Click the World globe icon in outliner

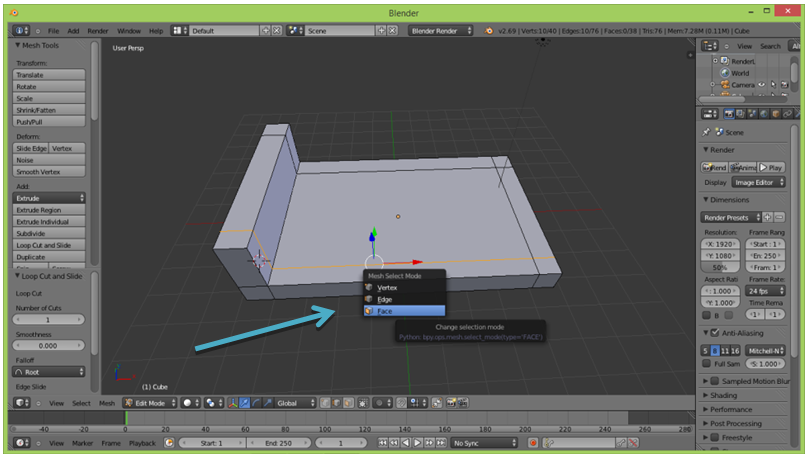724,73
